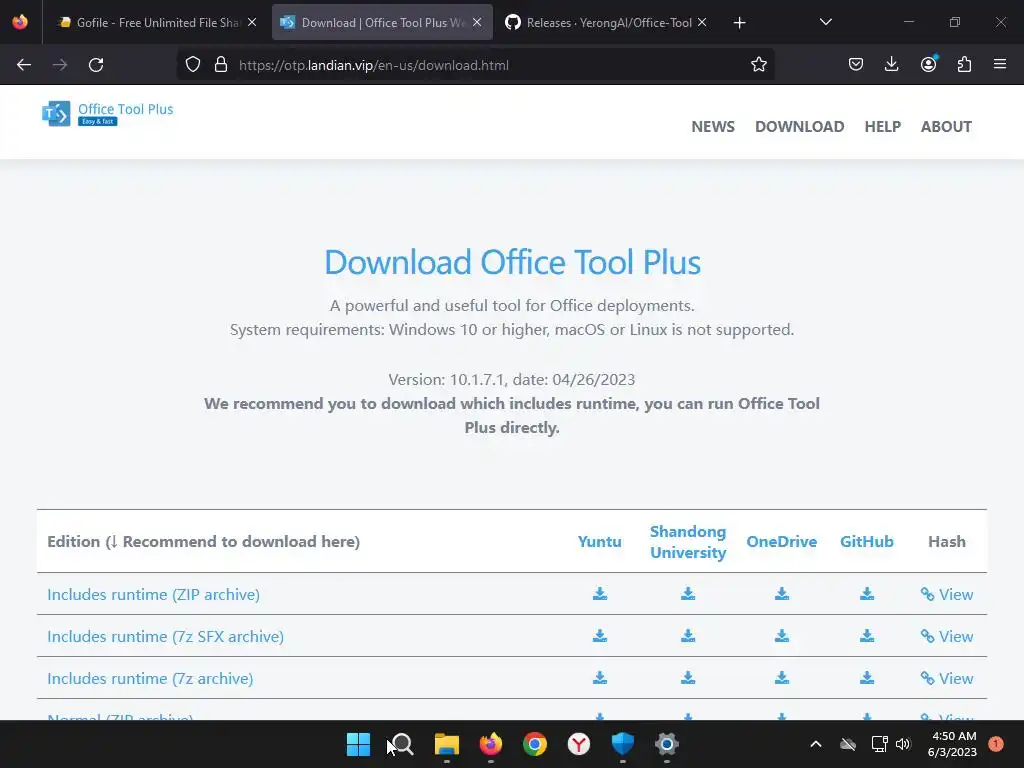Open the Firefox account menu
Screen dimensions: 1024x768
click(928, 64)
